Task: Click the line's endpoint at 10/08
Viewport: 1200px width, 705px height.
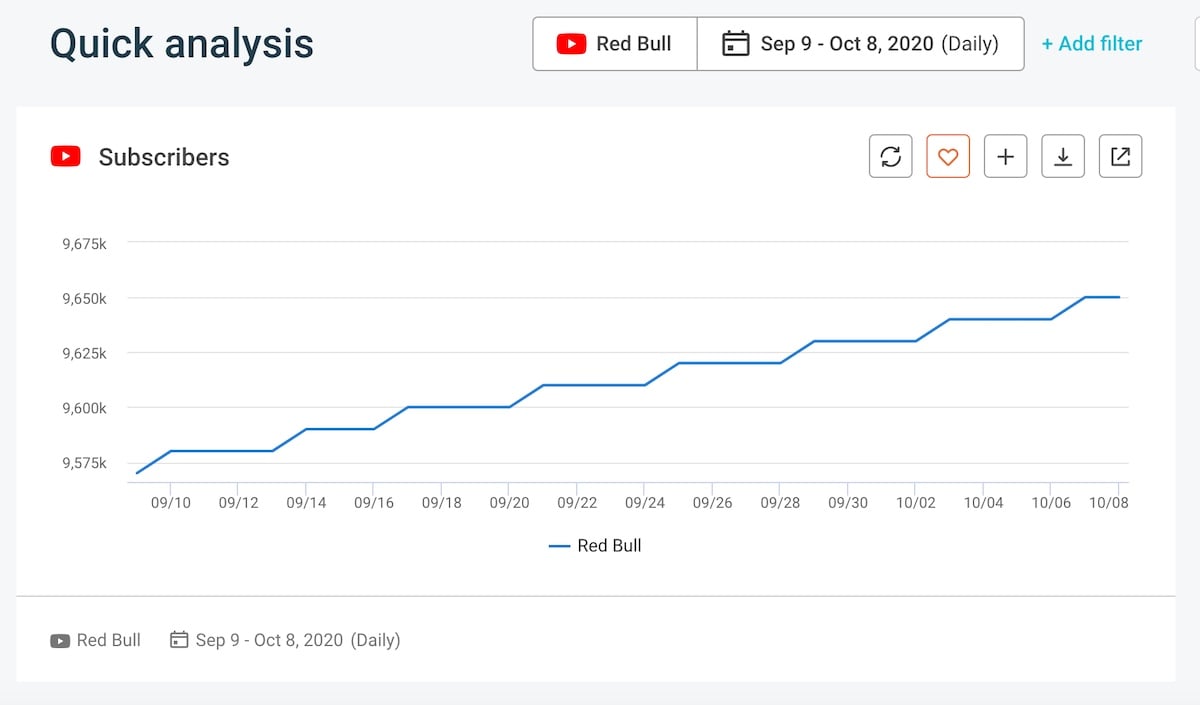Action: pos(1119,297)
